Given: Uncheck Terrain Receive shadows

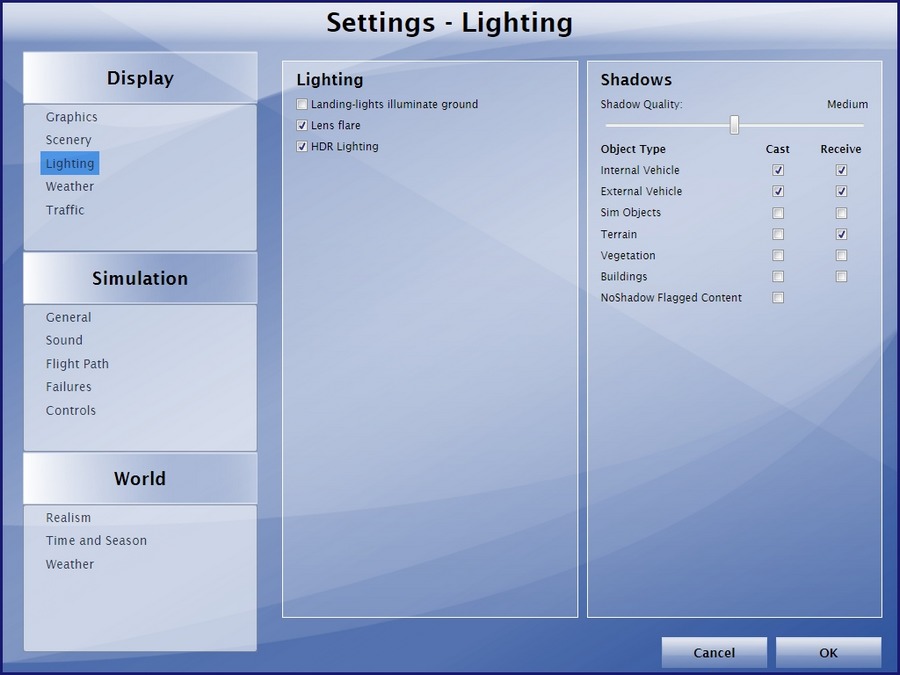Looking at the screenshot, I should (841, 234).
